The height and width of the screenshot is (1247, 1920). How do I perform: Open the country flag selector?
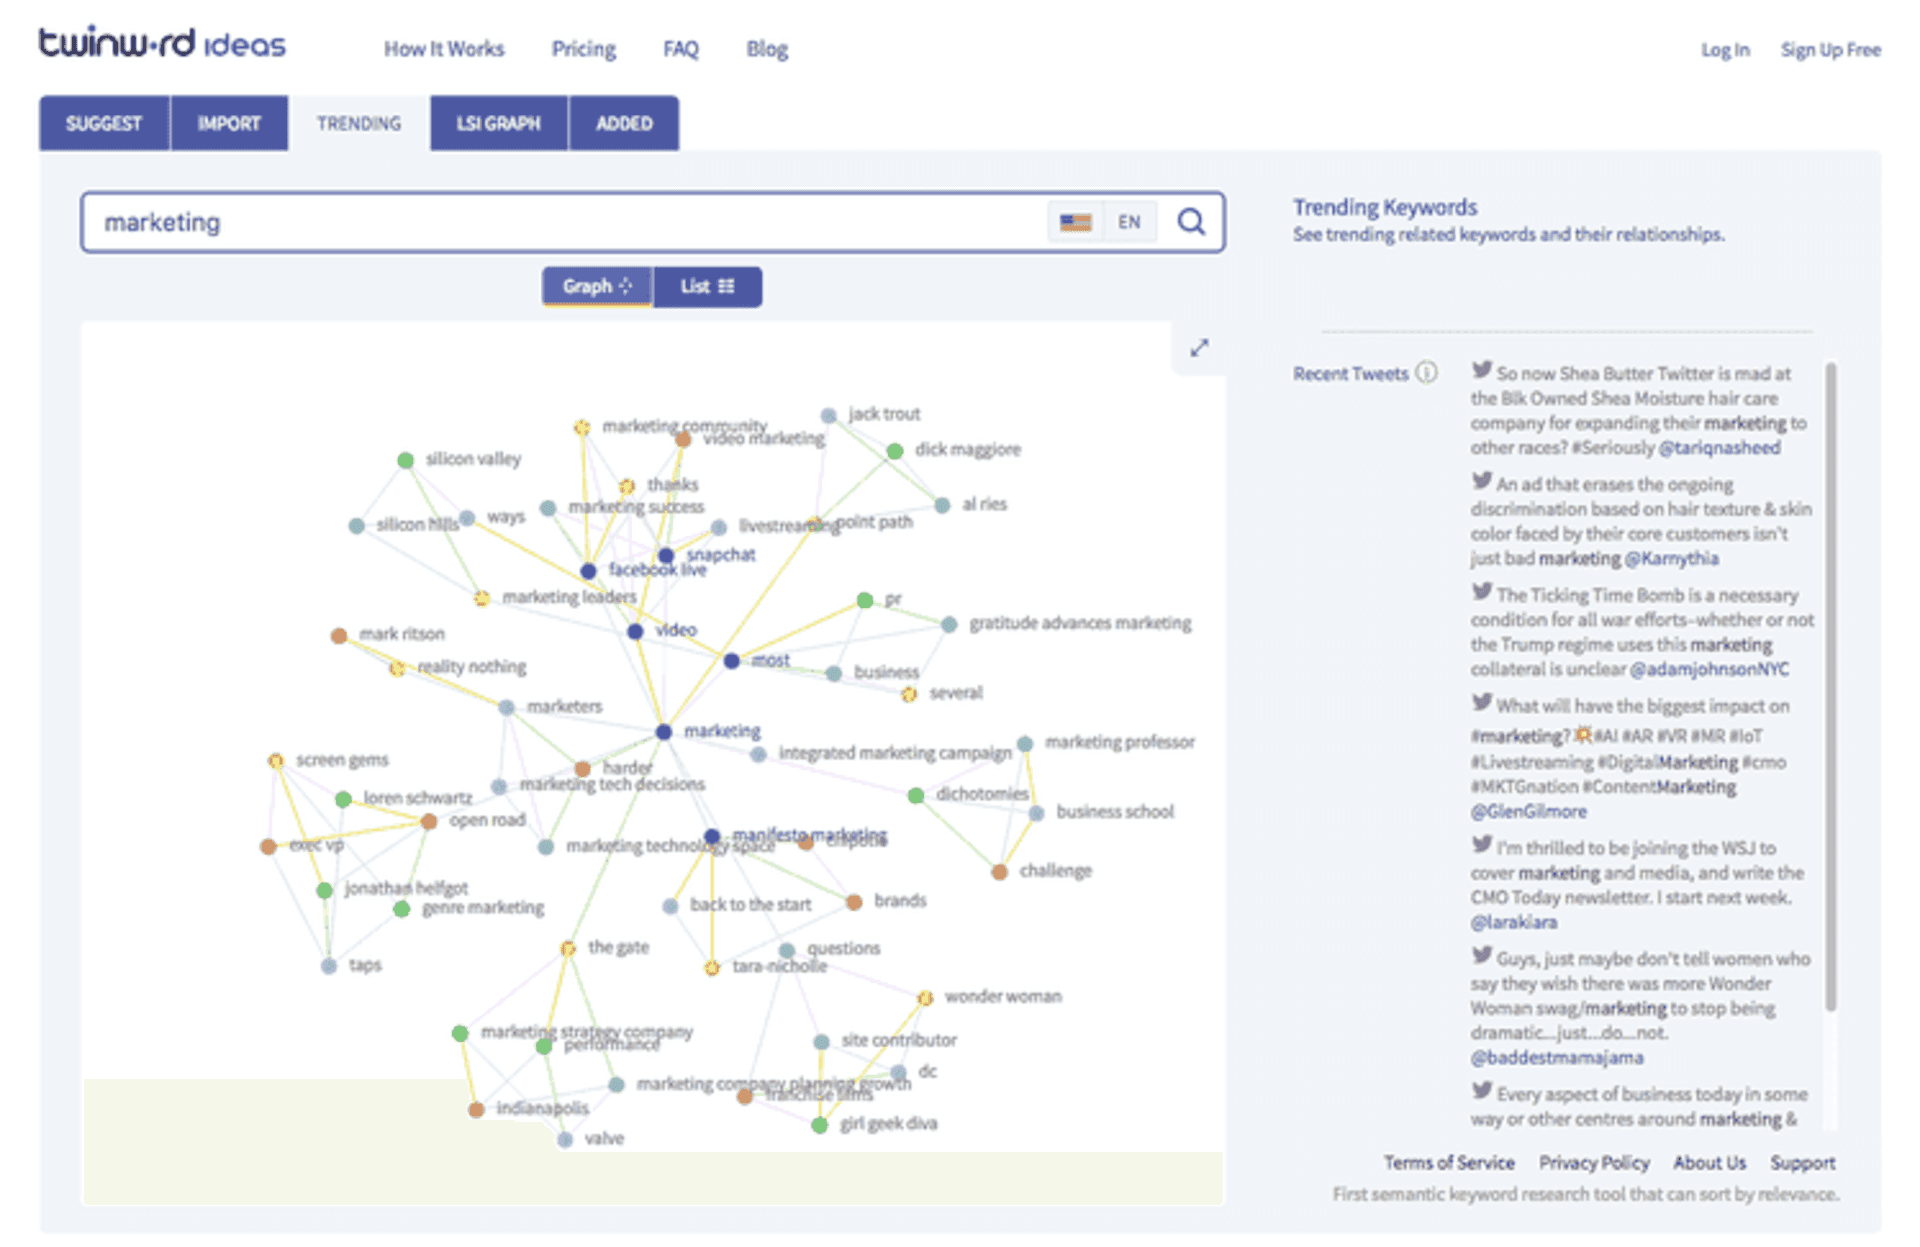(x=1074, y=221)
